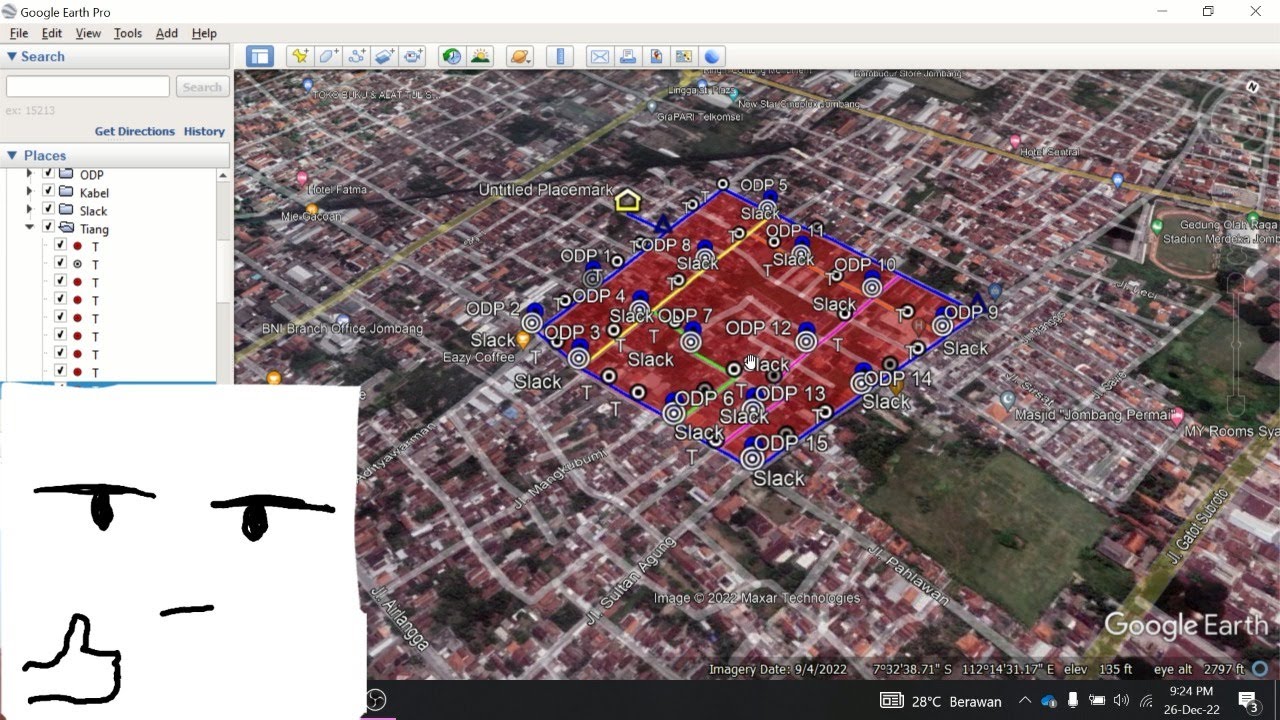
Task: Click the ring-shaped icon of the T placemark
Action: 77,265
